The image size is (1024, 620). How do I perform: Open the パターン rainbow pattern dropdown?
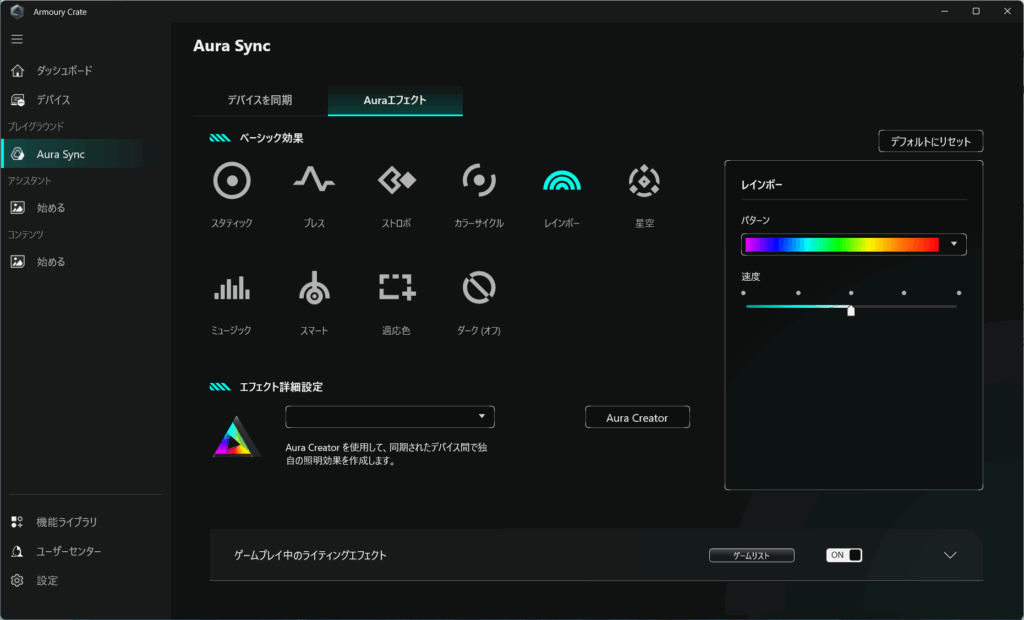[953, 244]
